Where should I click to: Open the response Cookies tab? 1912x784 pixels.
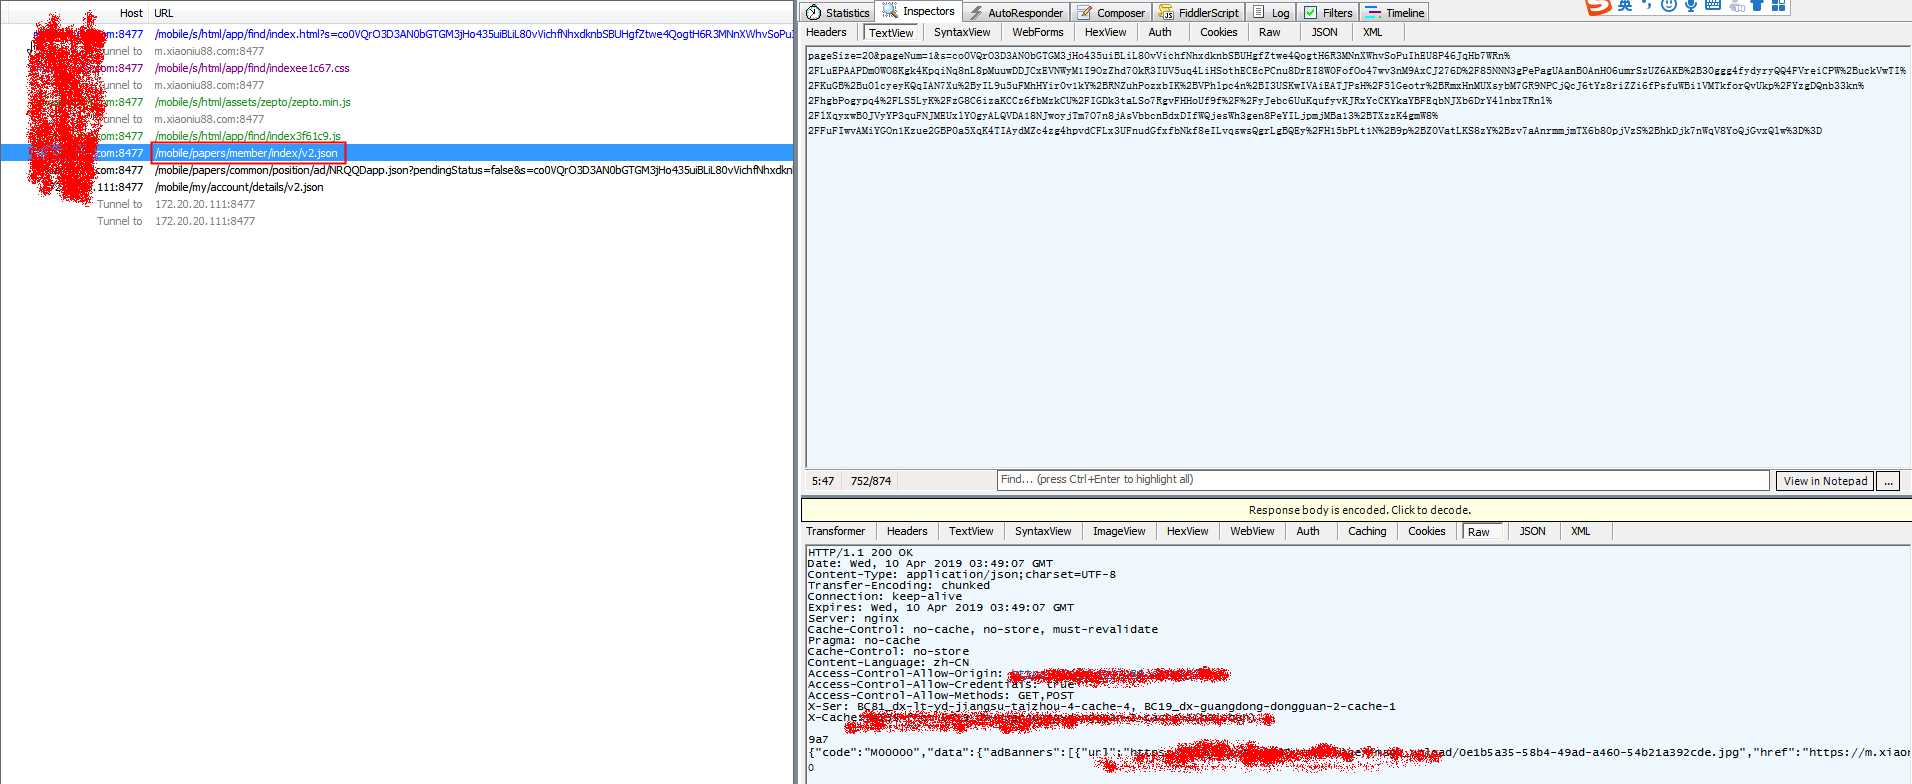[x=1427, y=531]
